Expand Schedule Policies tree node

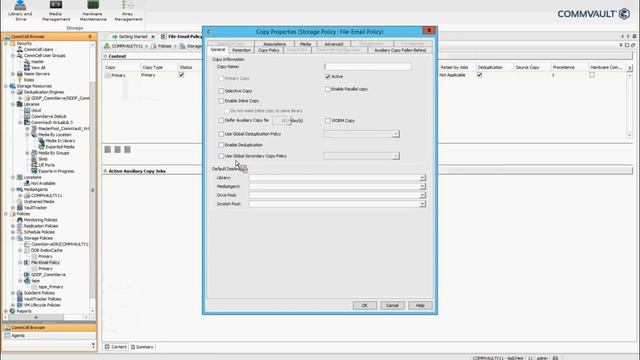[13, 232]
